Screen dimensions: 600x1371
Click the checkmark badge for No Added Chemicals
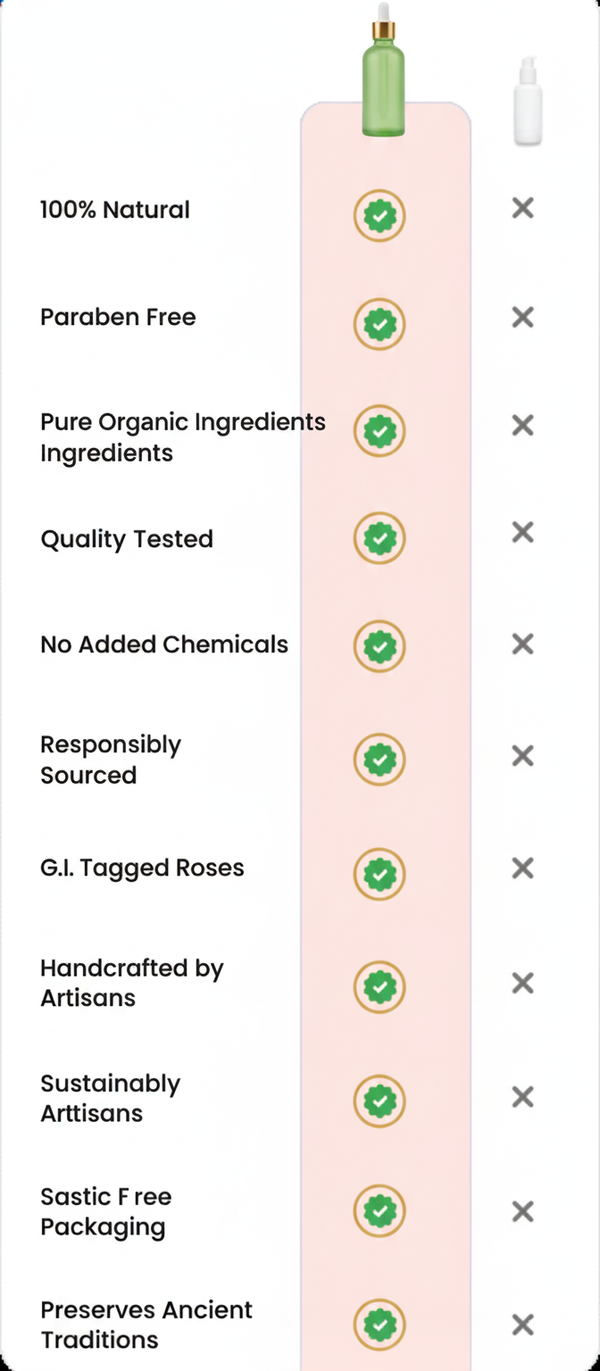click(x=379, y=646)
